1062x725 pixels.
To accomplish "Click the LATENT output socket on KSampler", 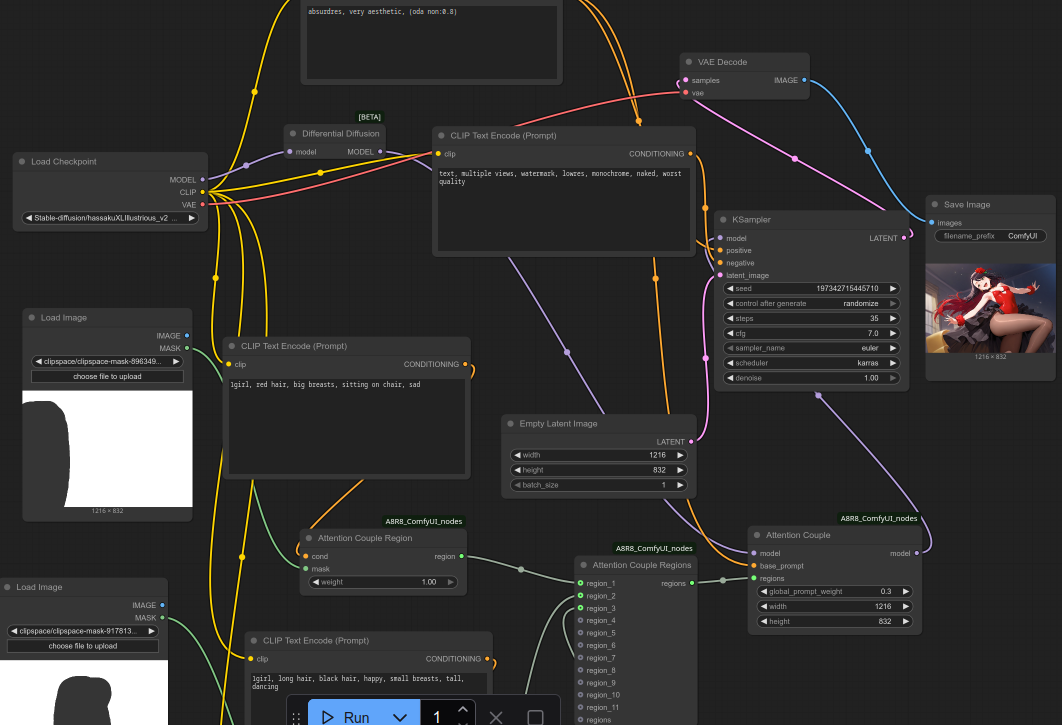I will pyautogui.click(x=904, y=238).
